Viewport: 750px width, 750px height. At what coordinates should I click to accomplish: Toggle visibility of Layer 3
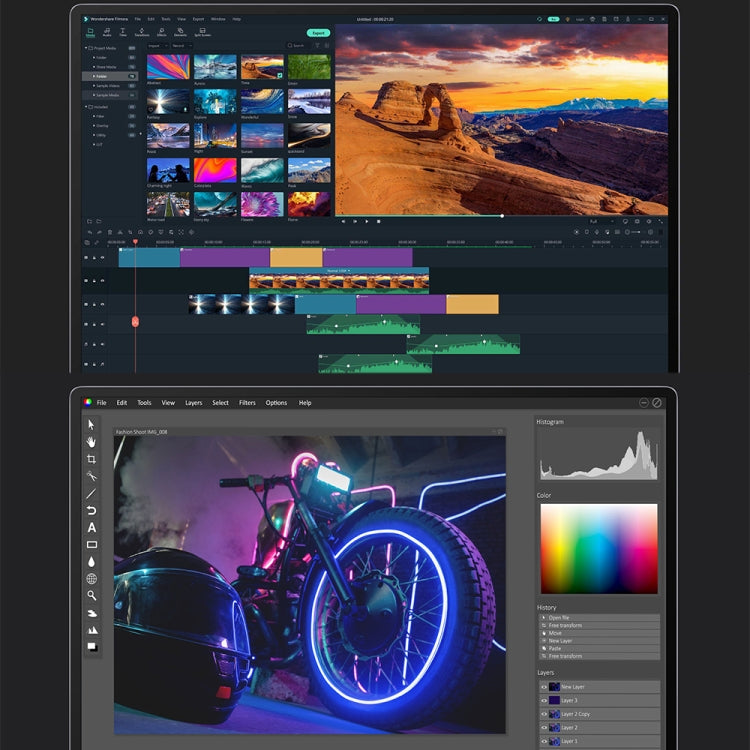[x=544, y=700]
